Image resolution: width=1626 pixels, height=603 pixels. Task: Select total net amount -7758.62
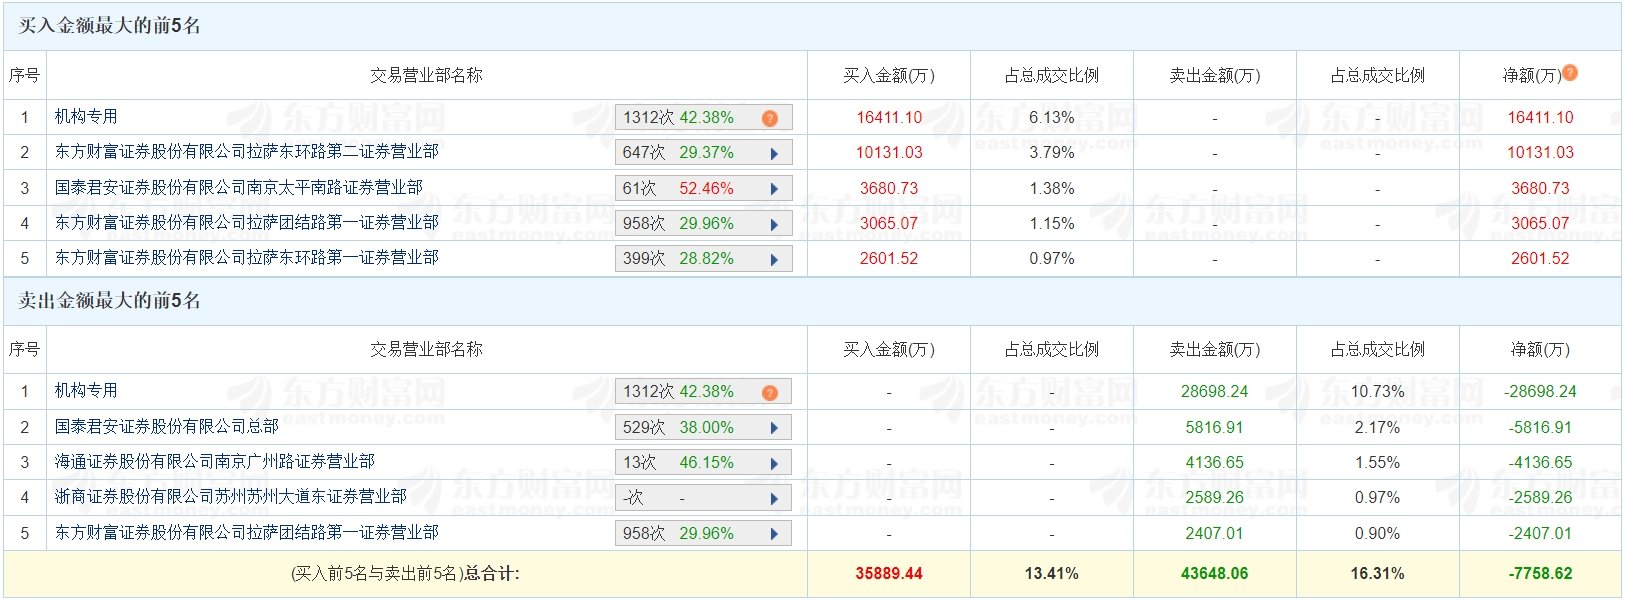tap(1540, 573)
